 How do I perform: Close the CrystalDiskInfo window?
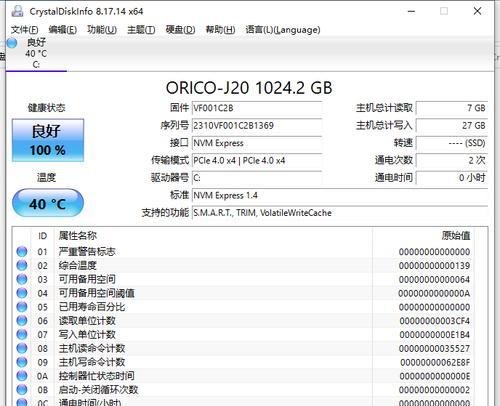click(477, 11)
